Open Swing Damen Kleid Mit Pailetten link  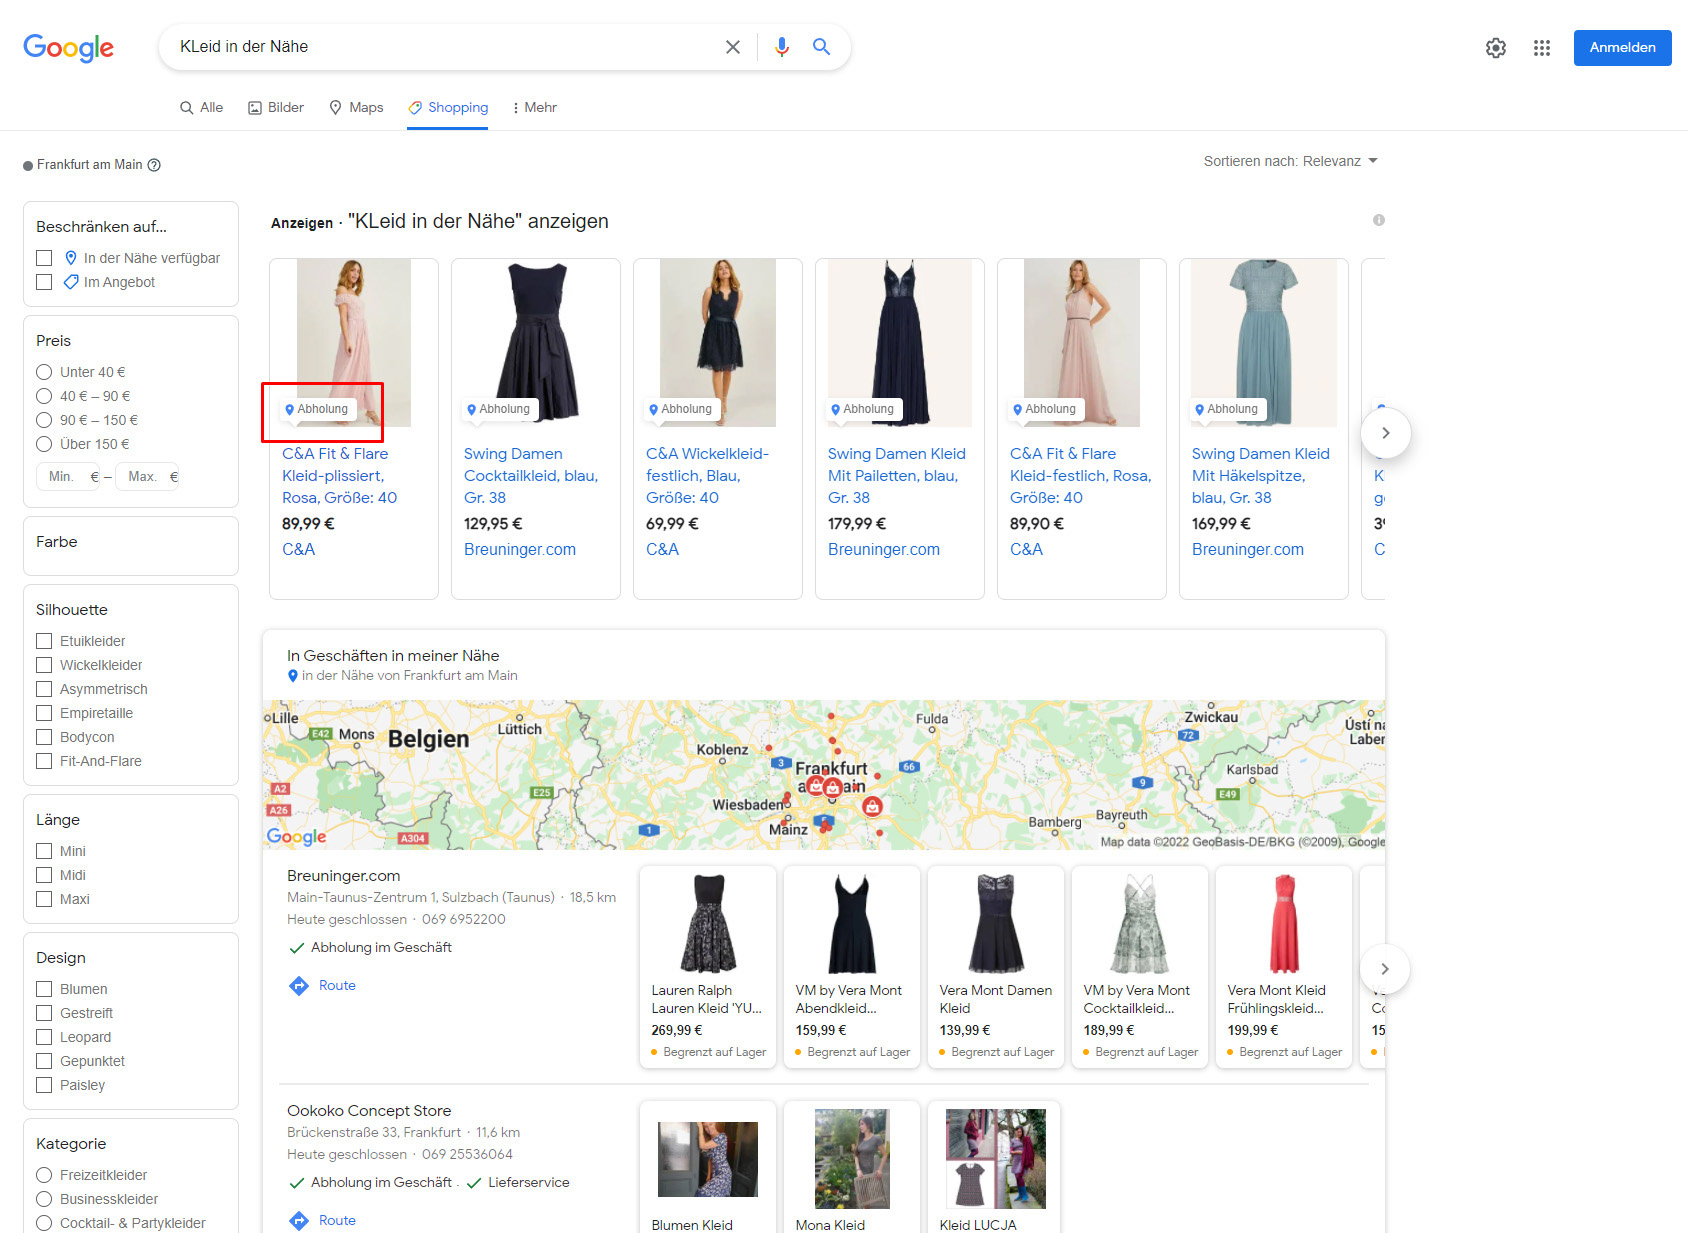click(897, 476)
